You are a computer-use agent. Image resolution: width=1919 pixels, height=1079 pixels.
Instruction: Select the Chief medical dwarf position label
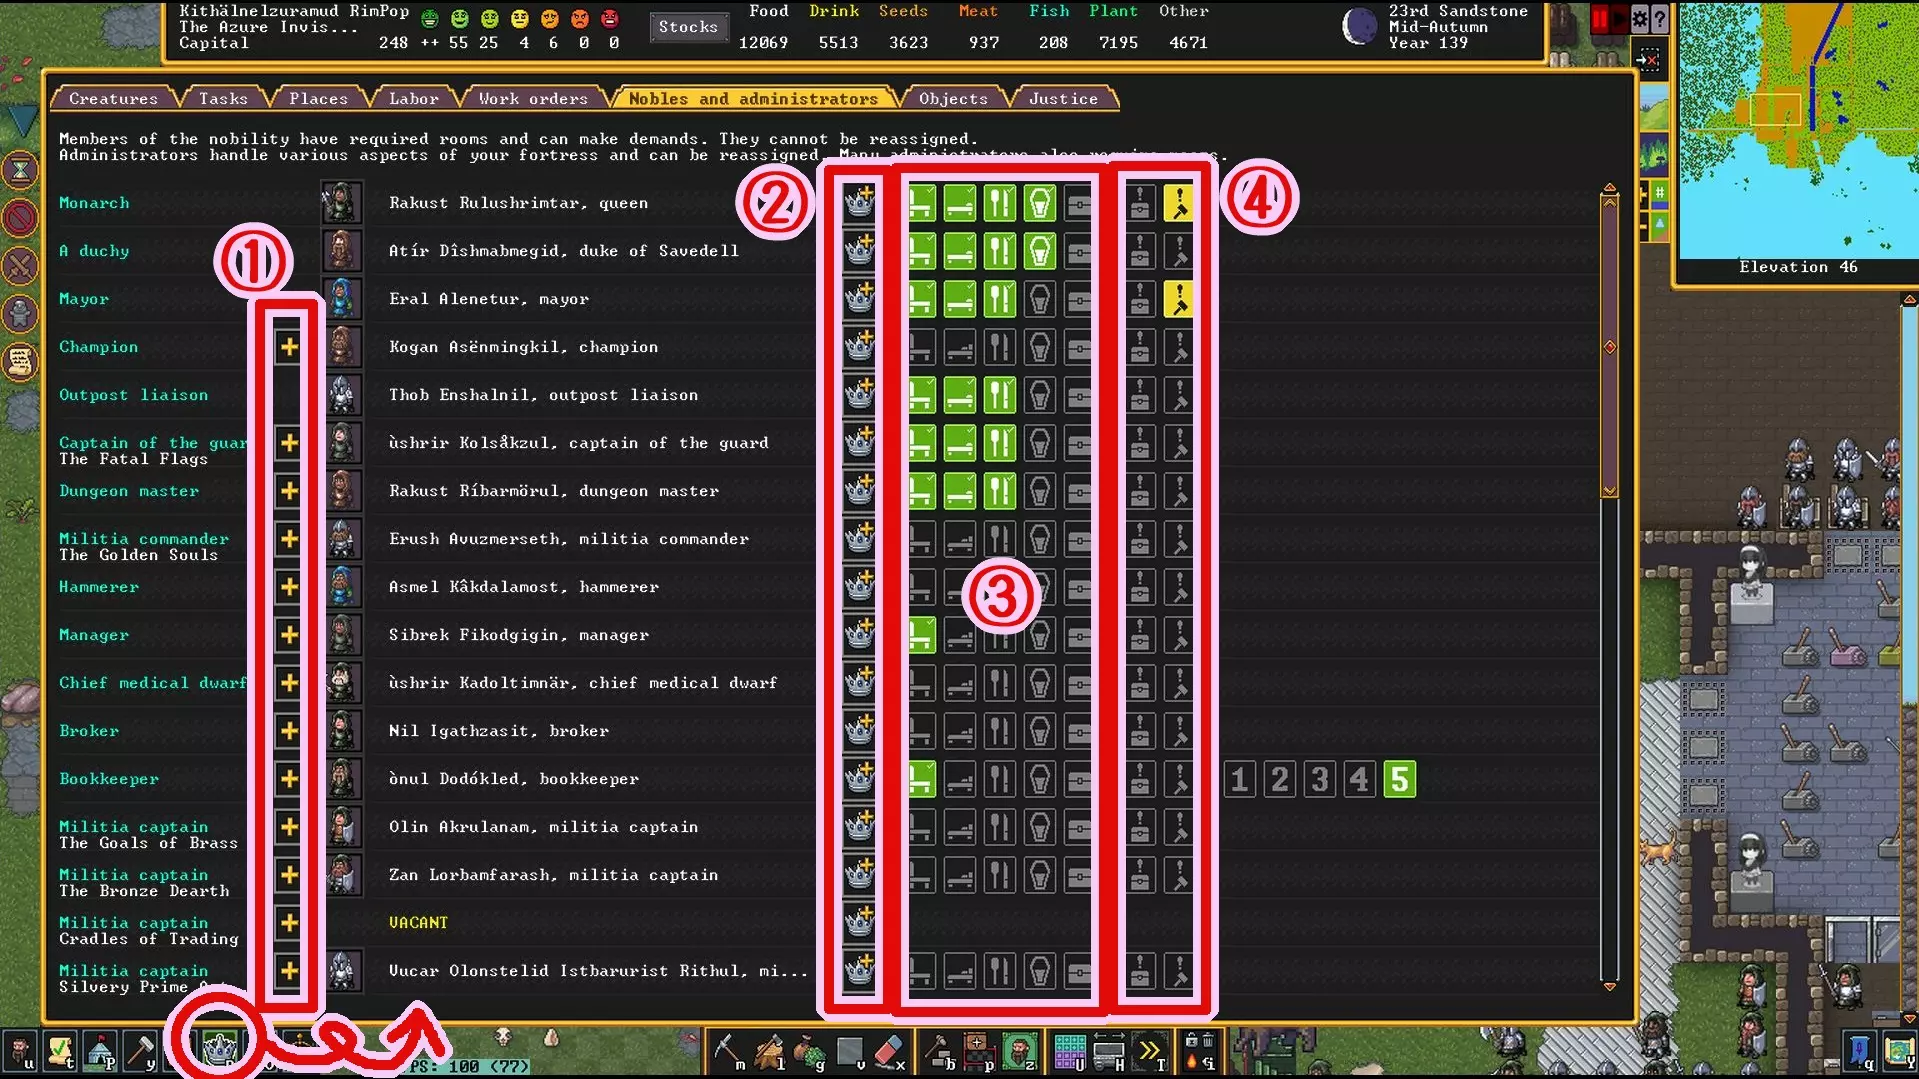(x=152, y=683)
